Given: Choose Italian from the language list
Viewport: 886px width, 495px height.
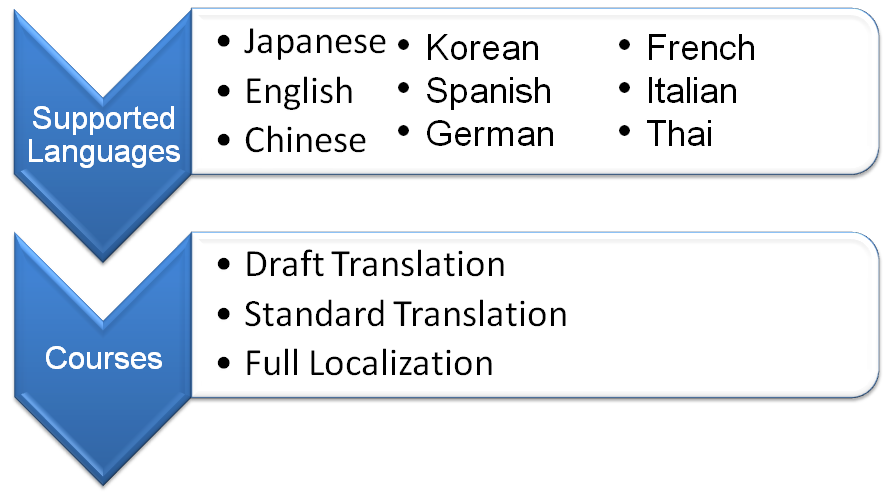Looking at the screenshot, I should [x=692, y=91].
